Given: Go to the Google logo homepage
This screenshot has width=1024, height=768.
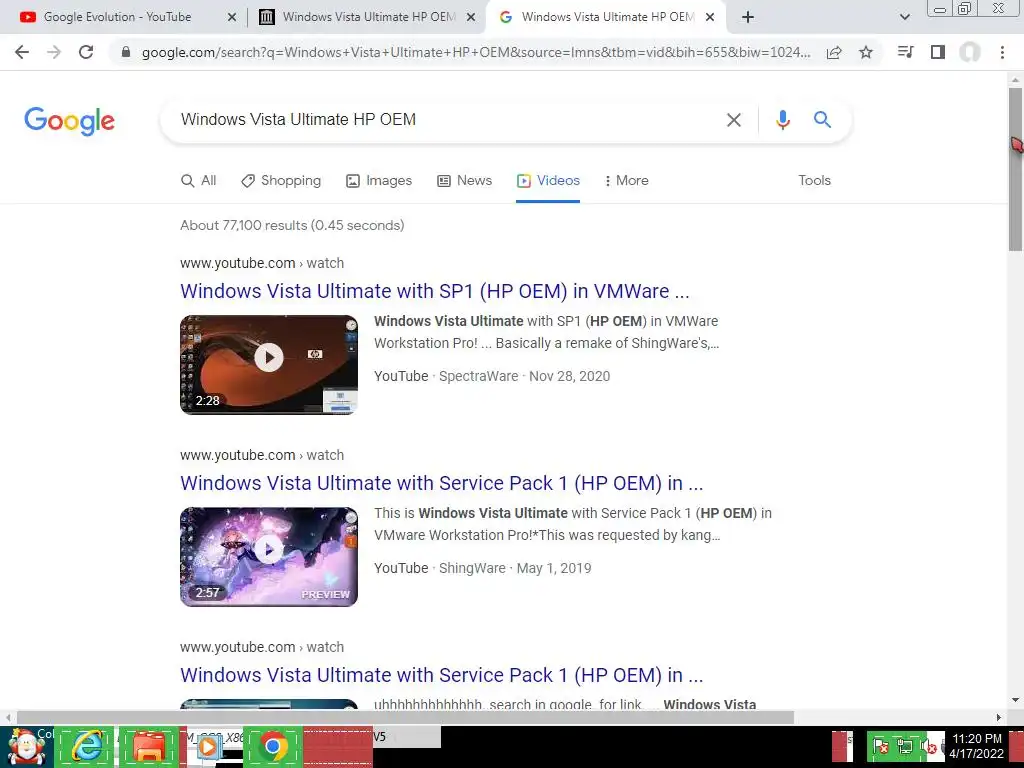Looking at the screenshot, I should pyautogui.click(x=69, y=121).
